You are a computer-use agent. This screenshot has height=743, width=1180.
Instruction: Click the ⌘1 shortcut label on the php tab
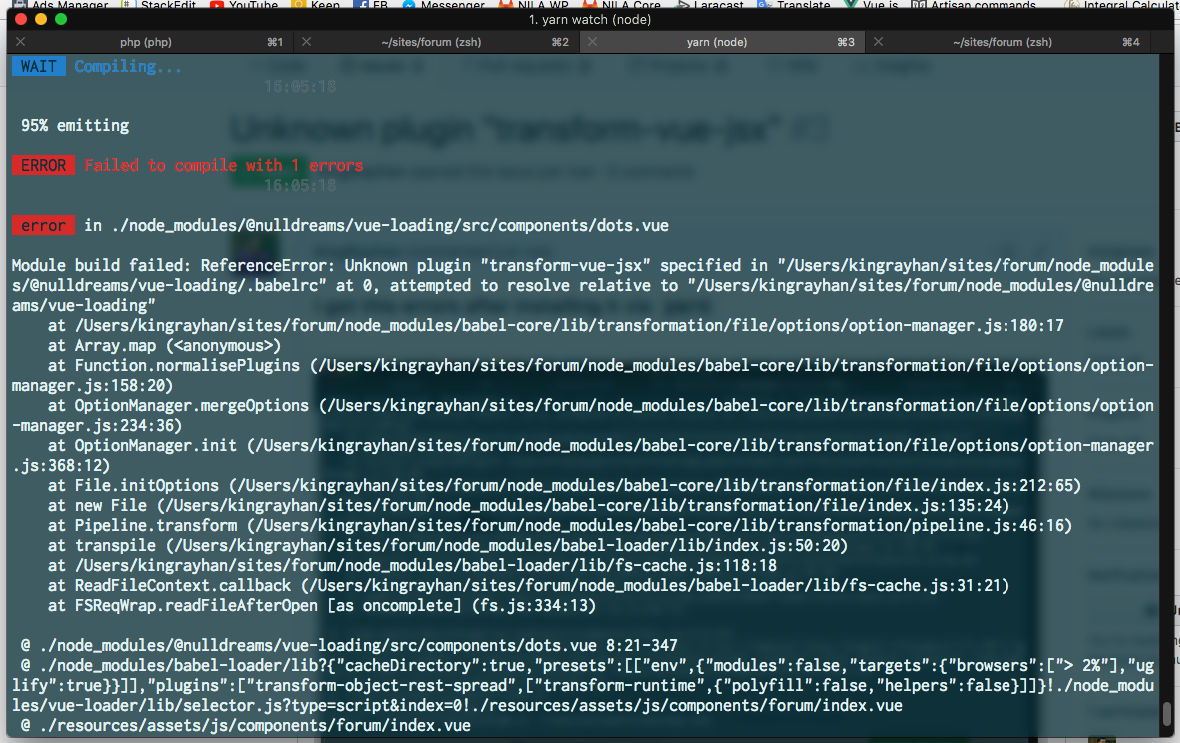275,42
